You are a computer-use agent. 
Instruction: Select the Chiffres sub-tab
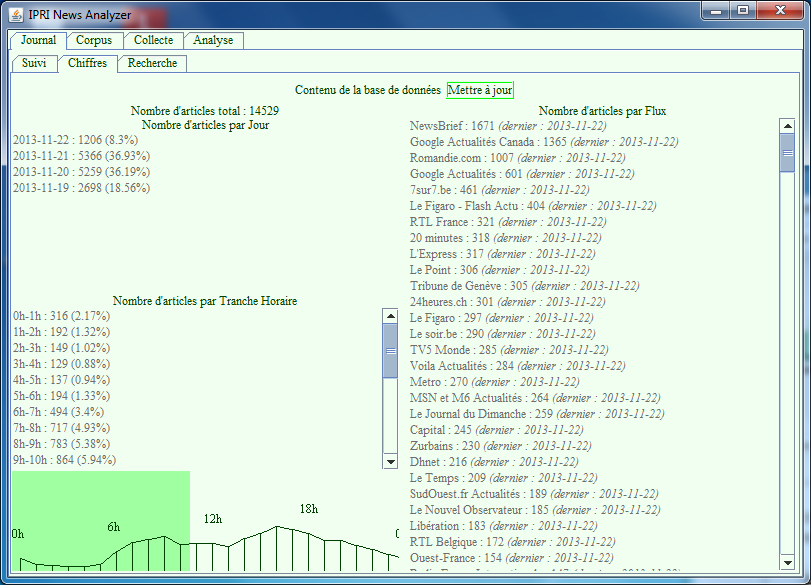coord(87,63)
